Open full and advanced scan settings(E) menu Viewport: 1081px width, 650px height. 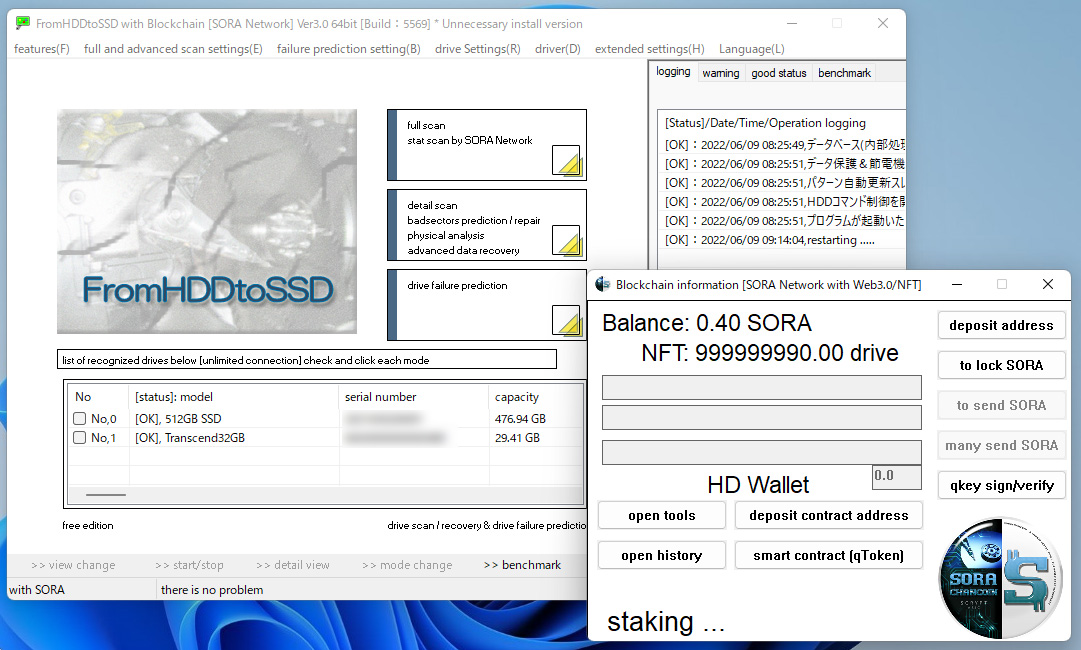click(x=173, y=49)
